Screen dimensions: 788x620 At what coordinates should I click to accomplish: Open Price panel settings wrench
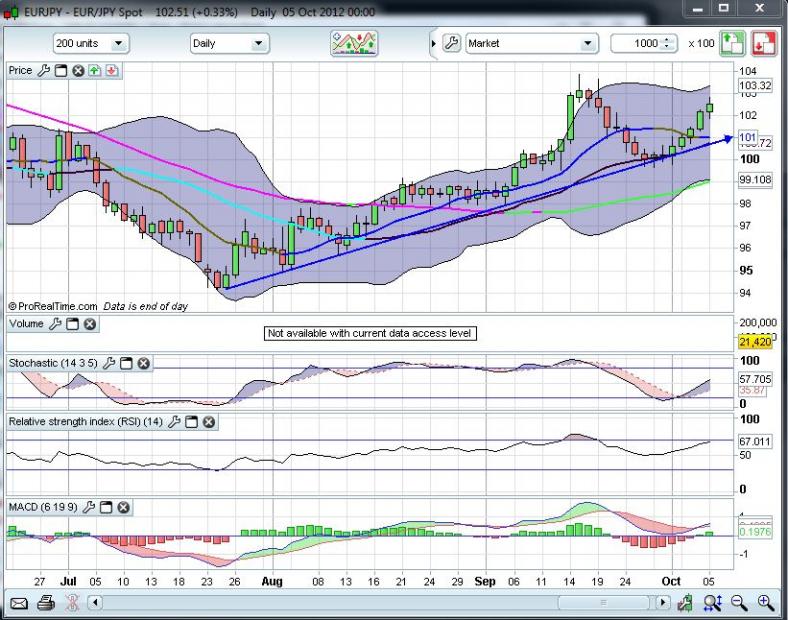[x=43, y=71]
